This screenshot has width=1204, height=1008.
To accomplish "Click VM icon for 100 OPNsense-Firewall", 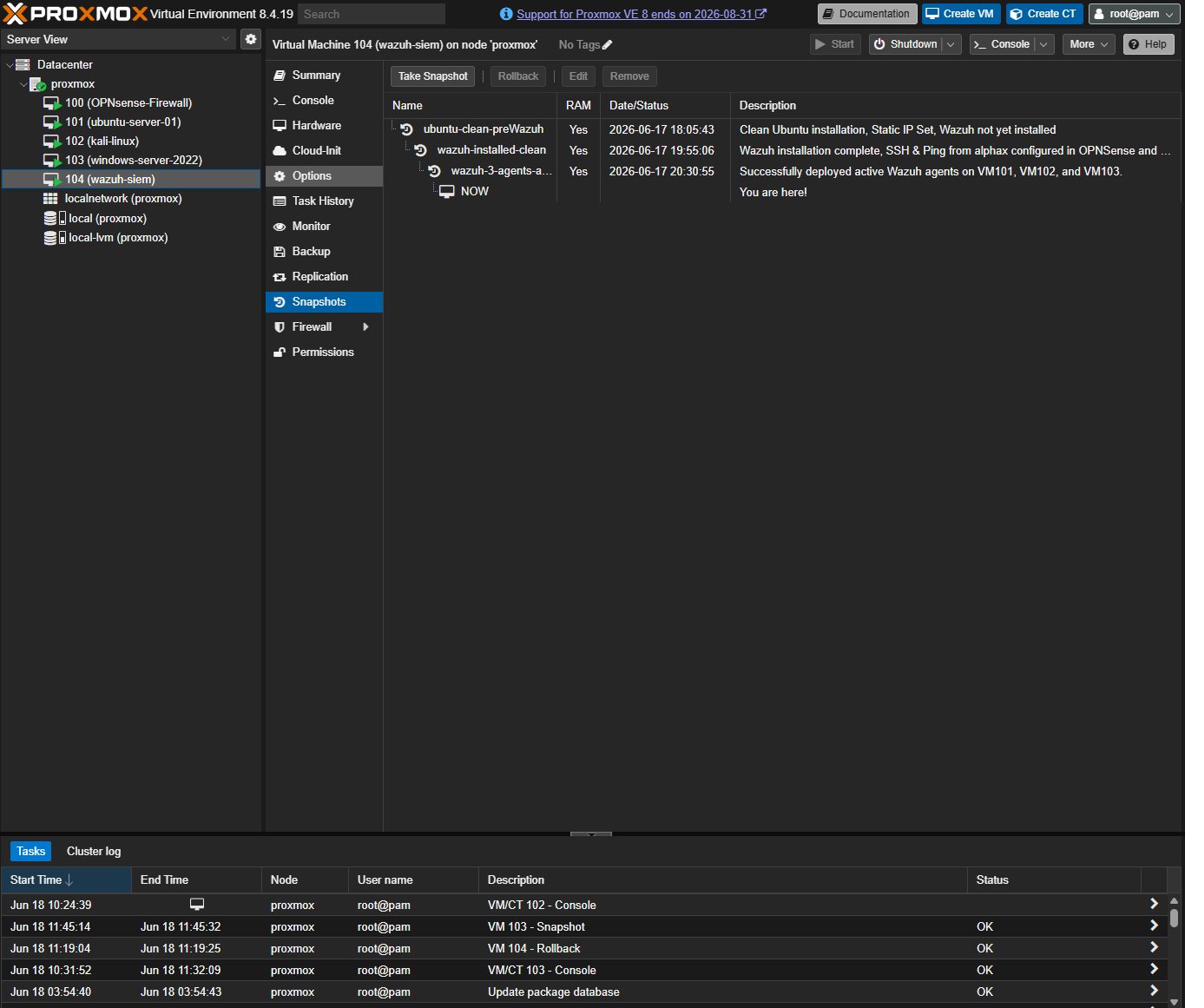I will click(x=52, y=103).
